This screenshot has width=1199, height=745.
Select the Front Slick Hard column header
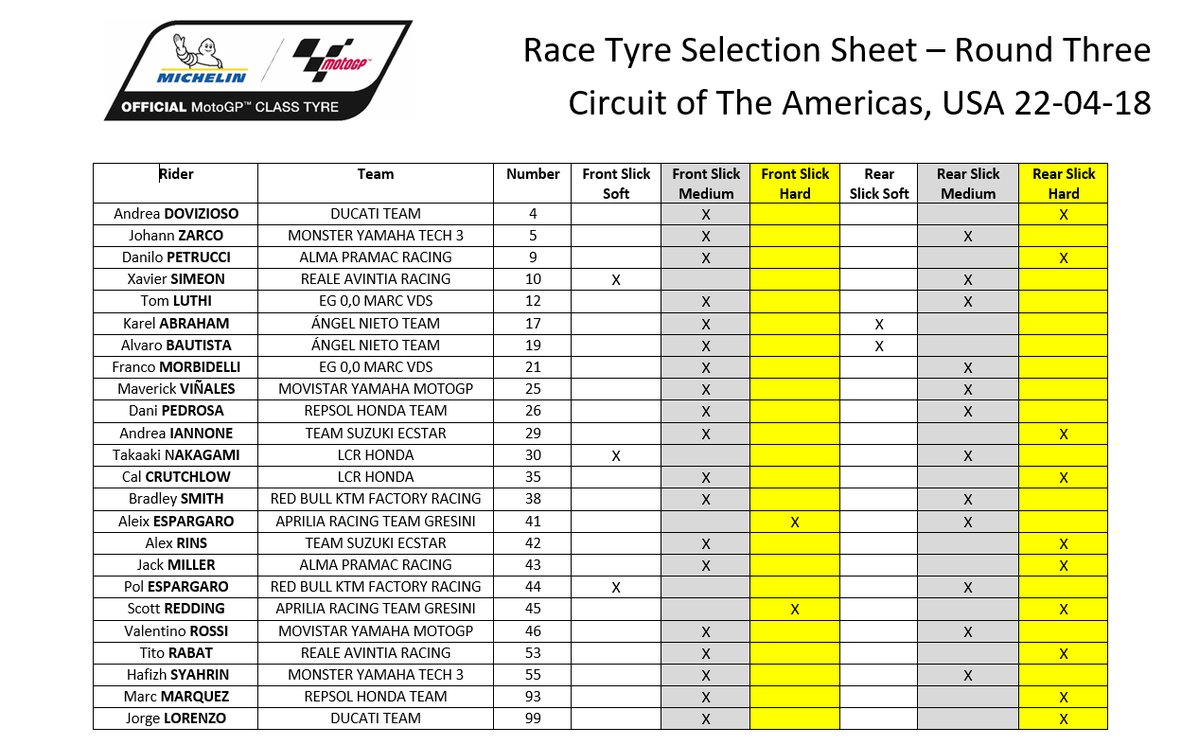pyautogui.click(x=794, y=184)
